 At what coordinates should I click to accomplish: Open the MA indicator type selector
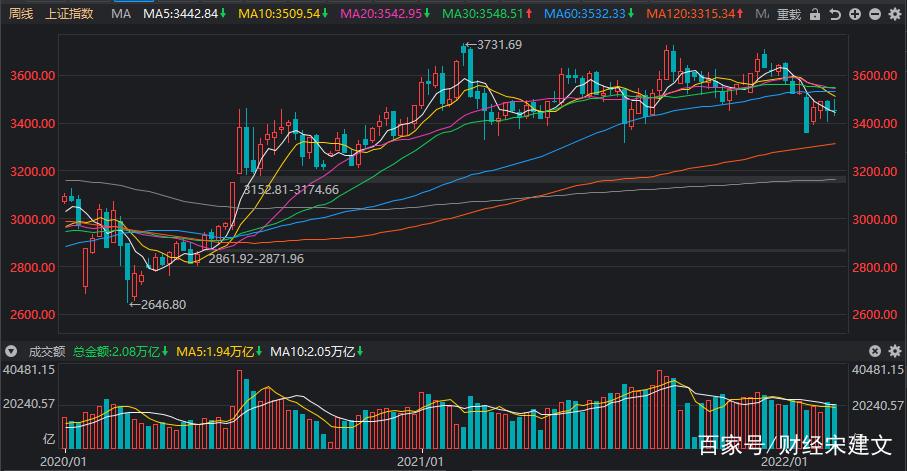(x=120, y=15)
